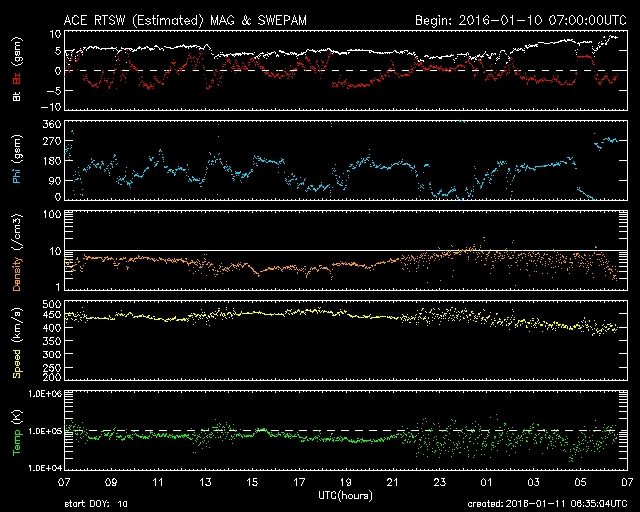
Task: Click hour 23 on the time axis
Action: 438,482
